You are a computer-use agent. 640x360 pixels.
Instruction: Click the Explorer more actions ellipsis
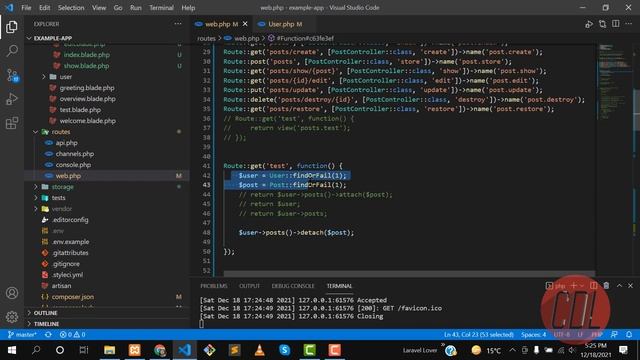pyautogui.click(x=178, y=24)
